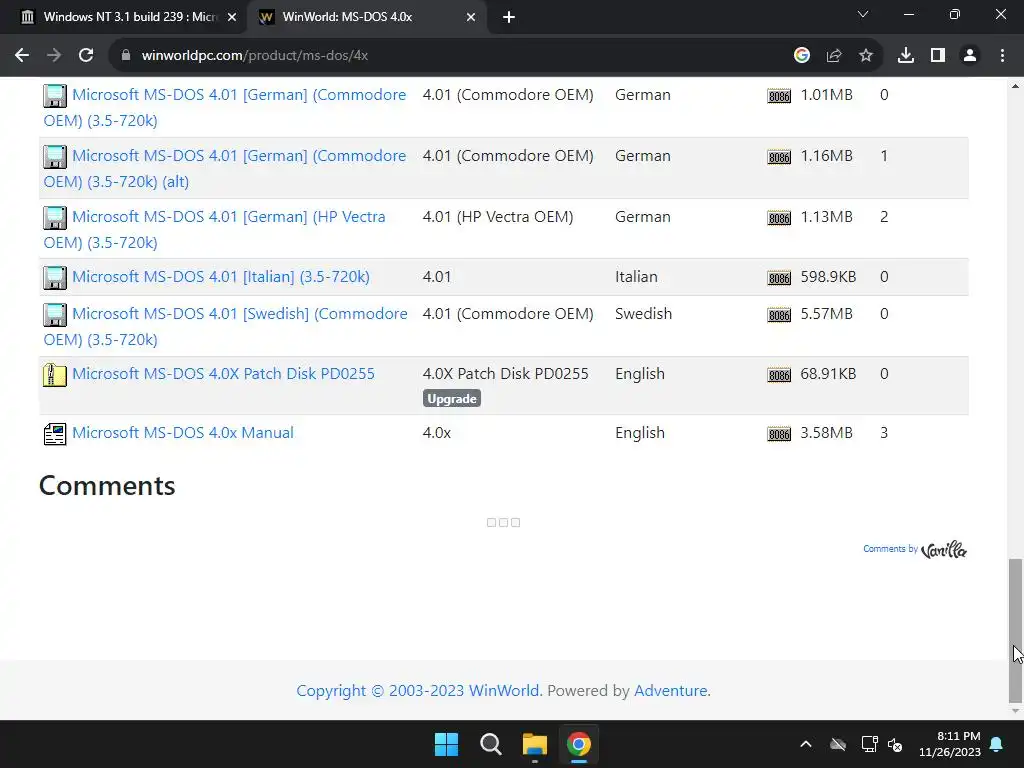Click floppy icon of Italian 4.01 row
Viewport: 1024px width, 768px height.
click(55, 278)
